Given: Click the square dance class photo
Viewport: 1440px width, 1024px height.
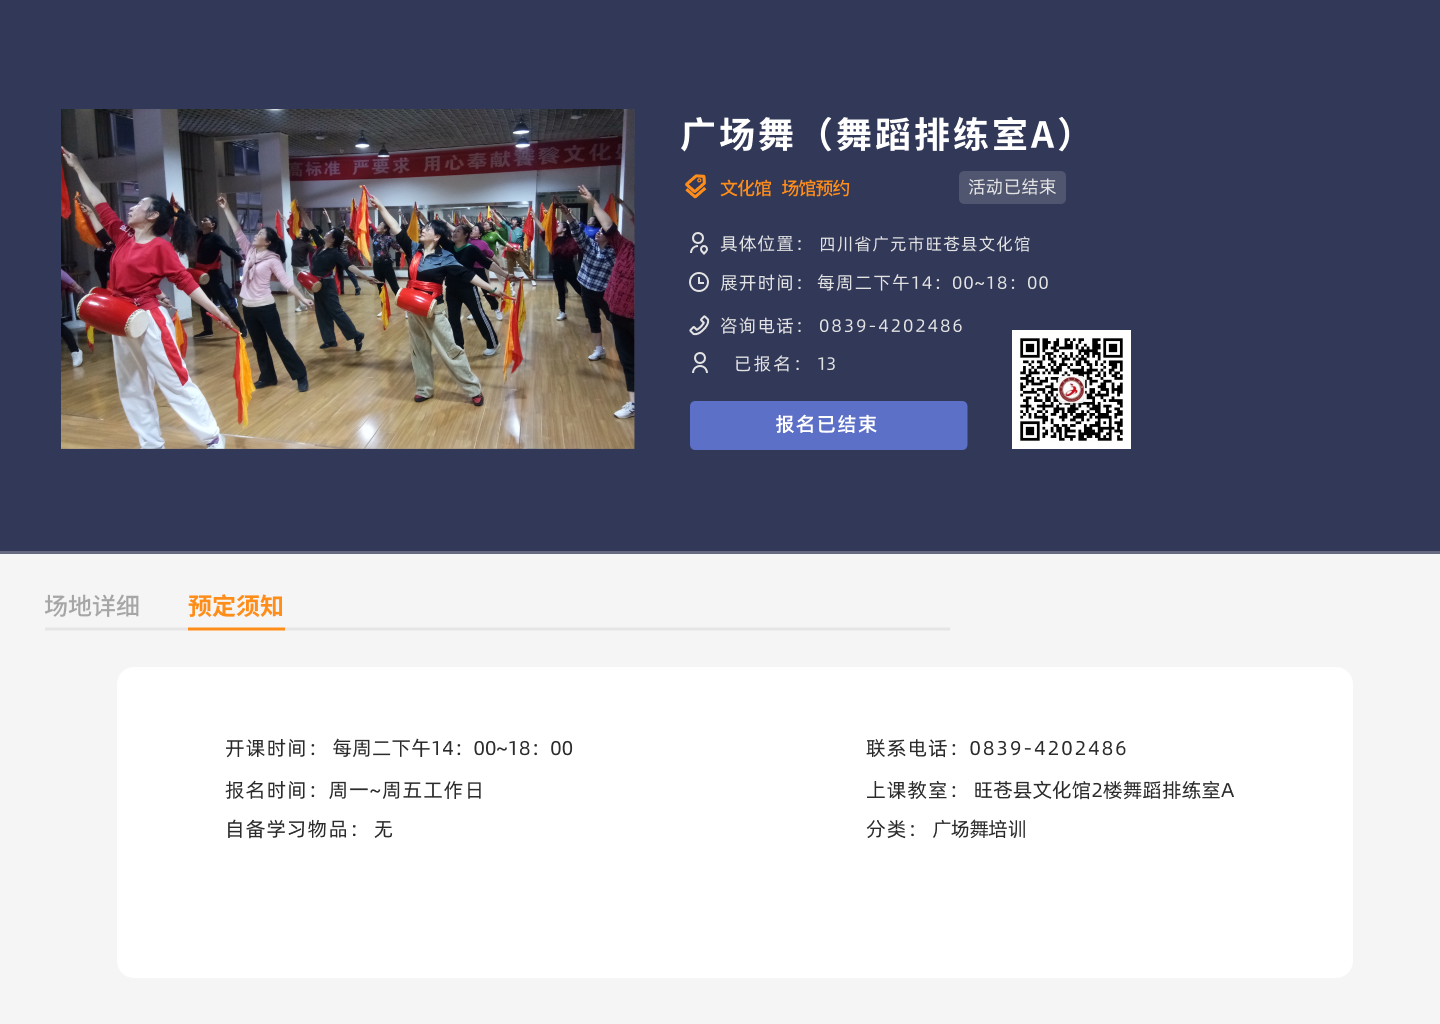Looking at the screenshot, I should pyautogui.click(x=347, y=279).
